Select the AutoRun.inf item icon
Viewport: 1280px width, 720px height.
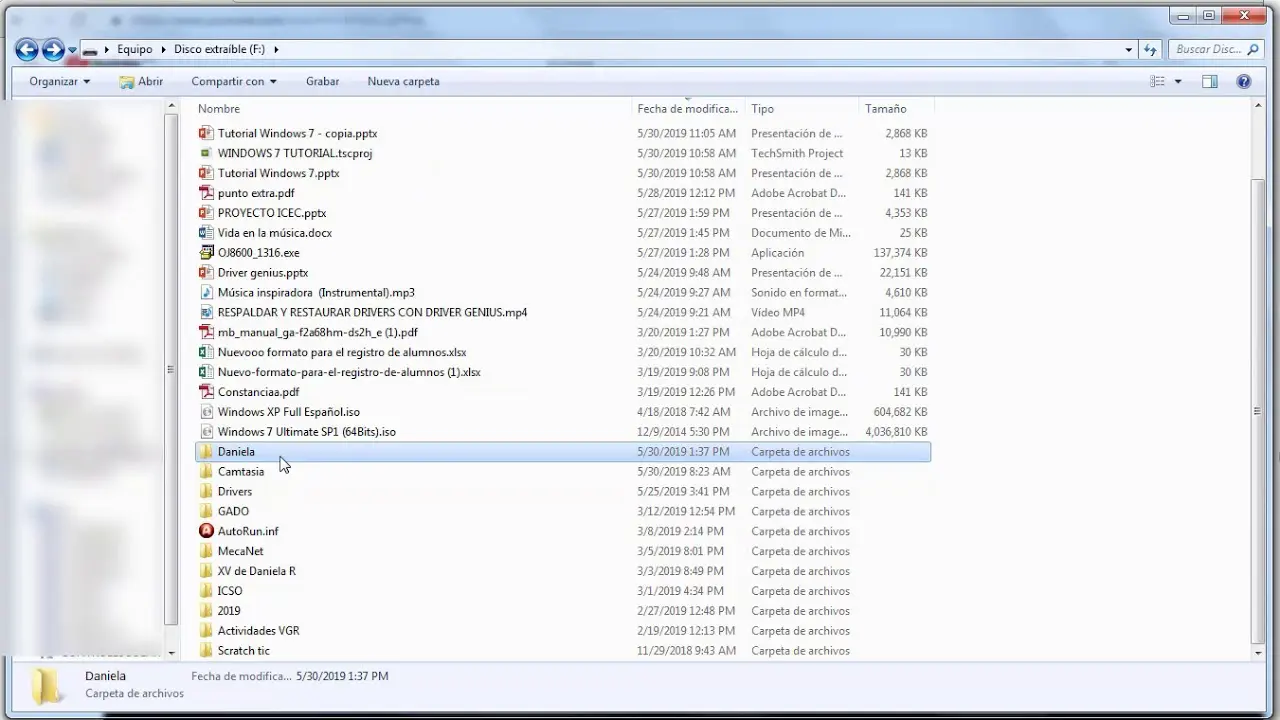[206, 531]
